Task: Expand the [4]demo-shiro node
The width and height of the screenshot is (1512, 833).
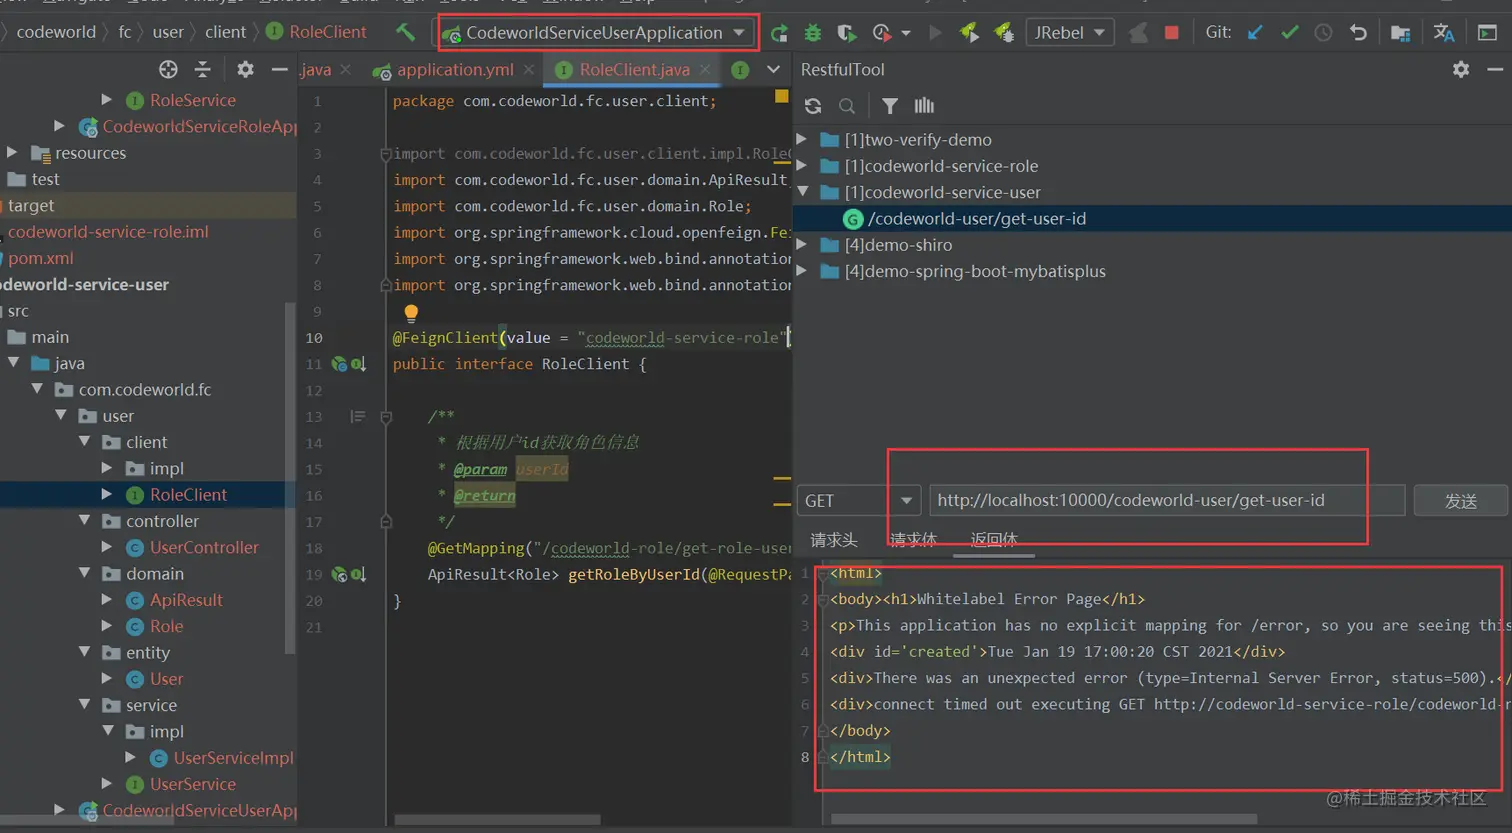Action: tap(801, 244)
